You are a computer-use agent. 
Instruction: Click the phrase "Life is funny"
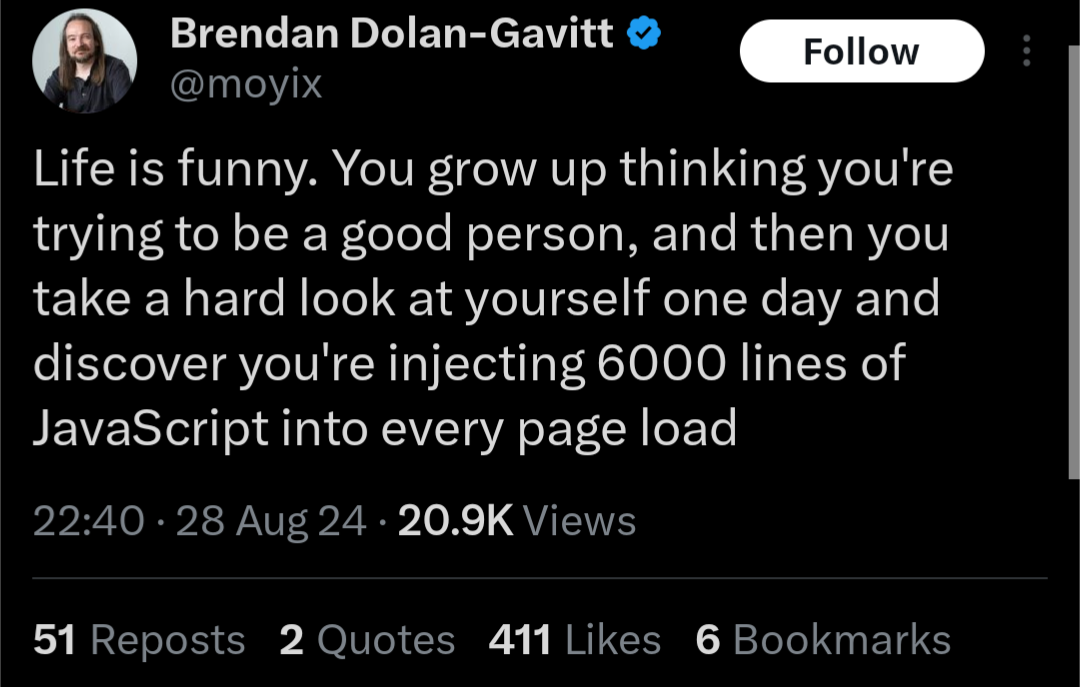point(173,171)
